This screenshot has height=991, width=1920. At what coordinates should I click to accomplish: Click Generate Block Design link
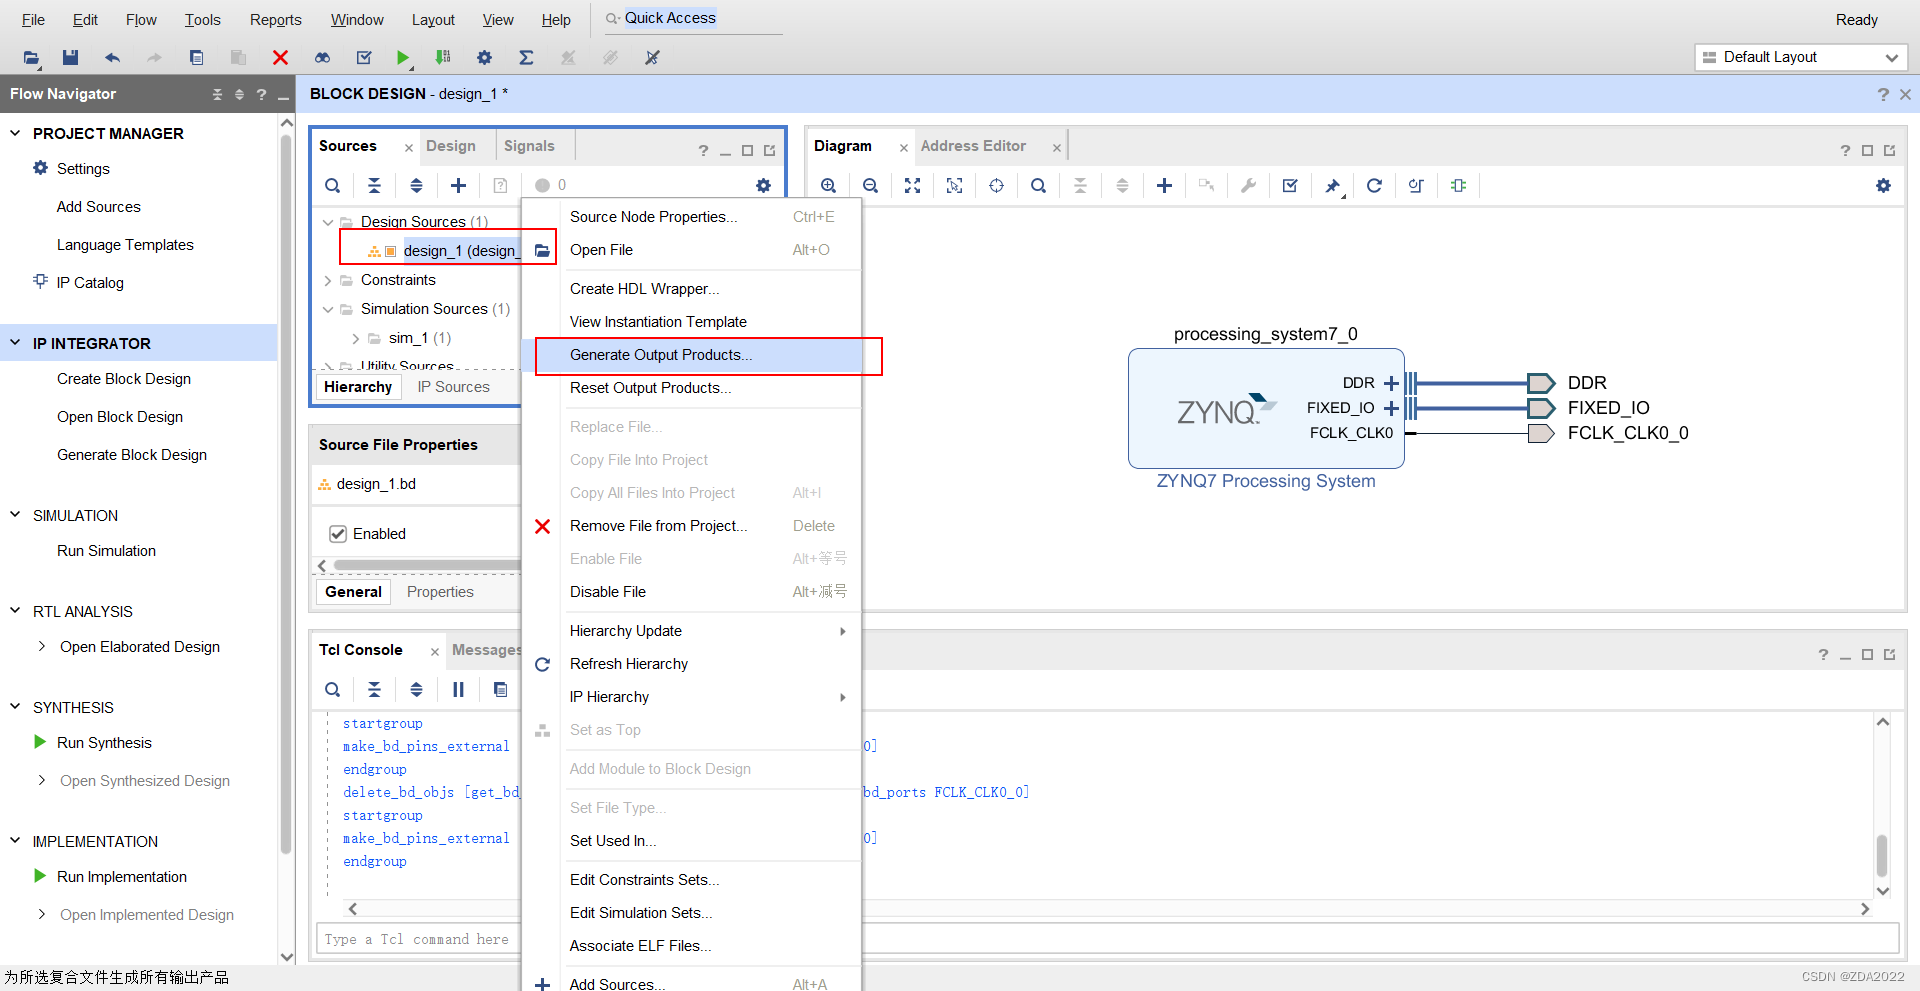132,455
